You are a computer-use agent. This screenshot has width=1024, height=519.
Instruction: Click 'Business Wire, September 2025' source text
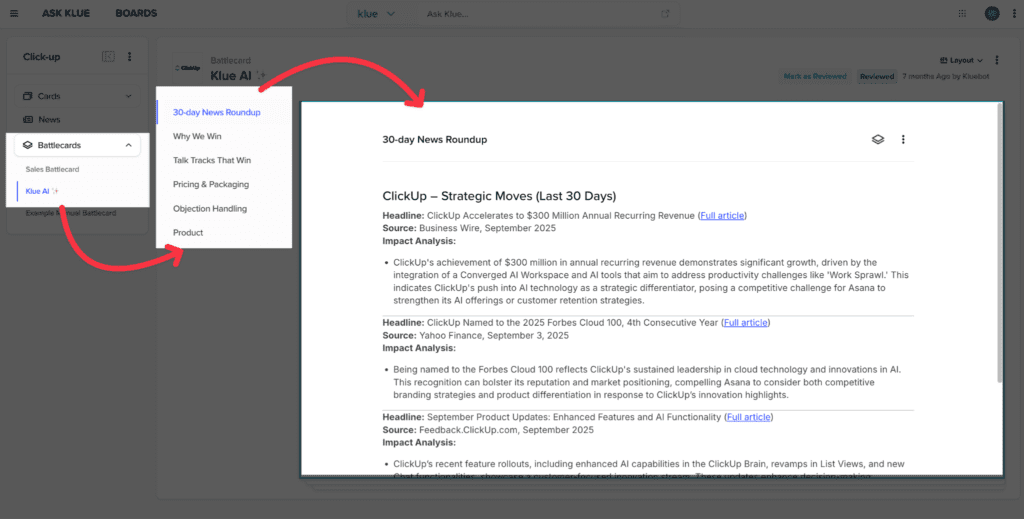(487, 228)
